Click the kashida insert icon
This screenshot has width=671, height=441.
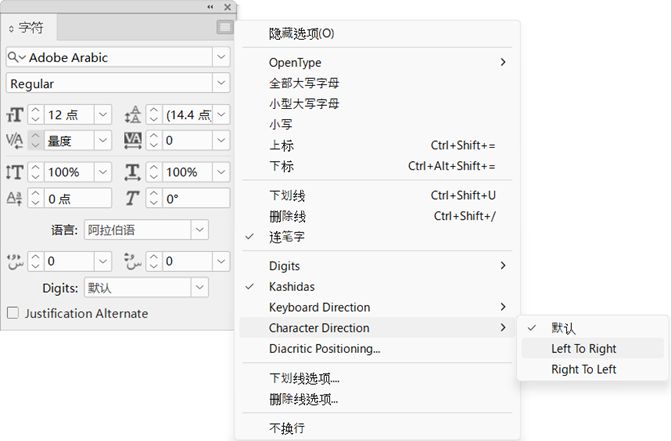[15, 261]
